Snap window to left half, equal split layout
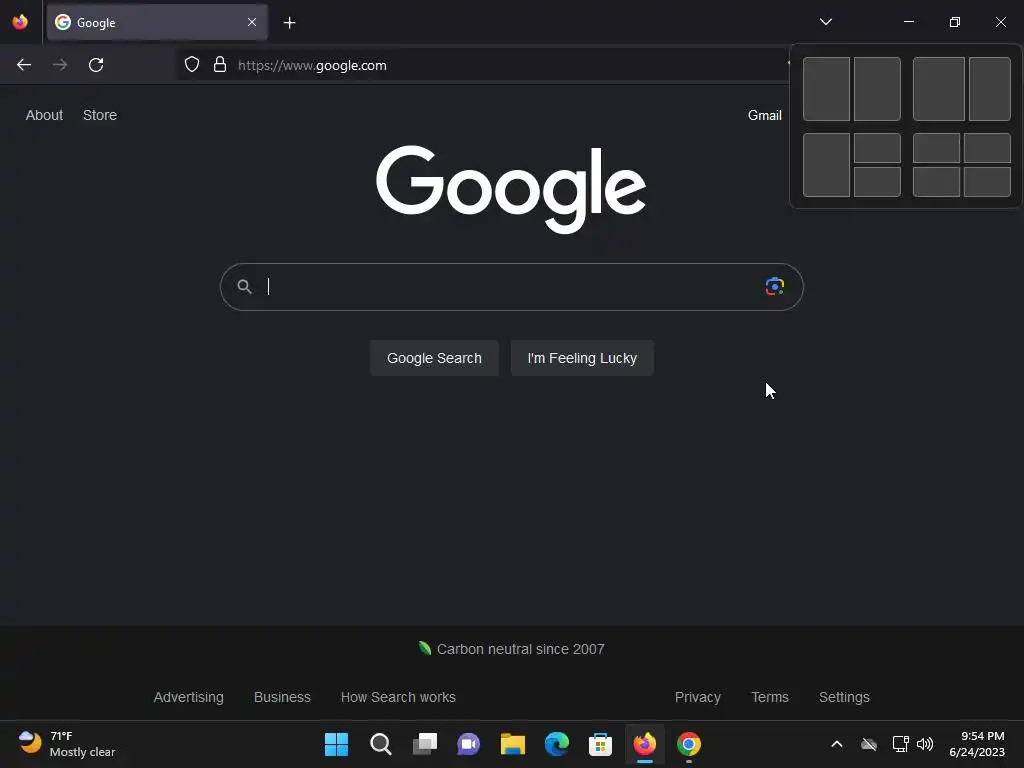This screenshot has width=1024, height=768. pyautogui.click(x=826, y=89)
